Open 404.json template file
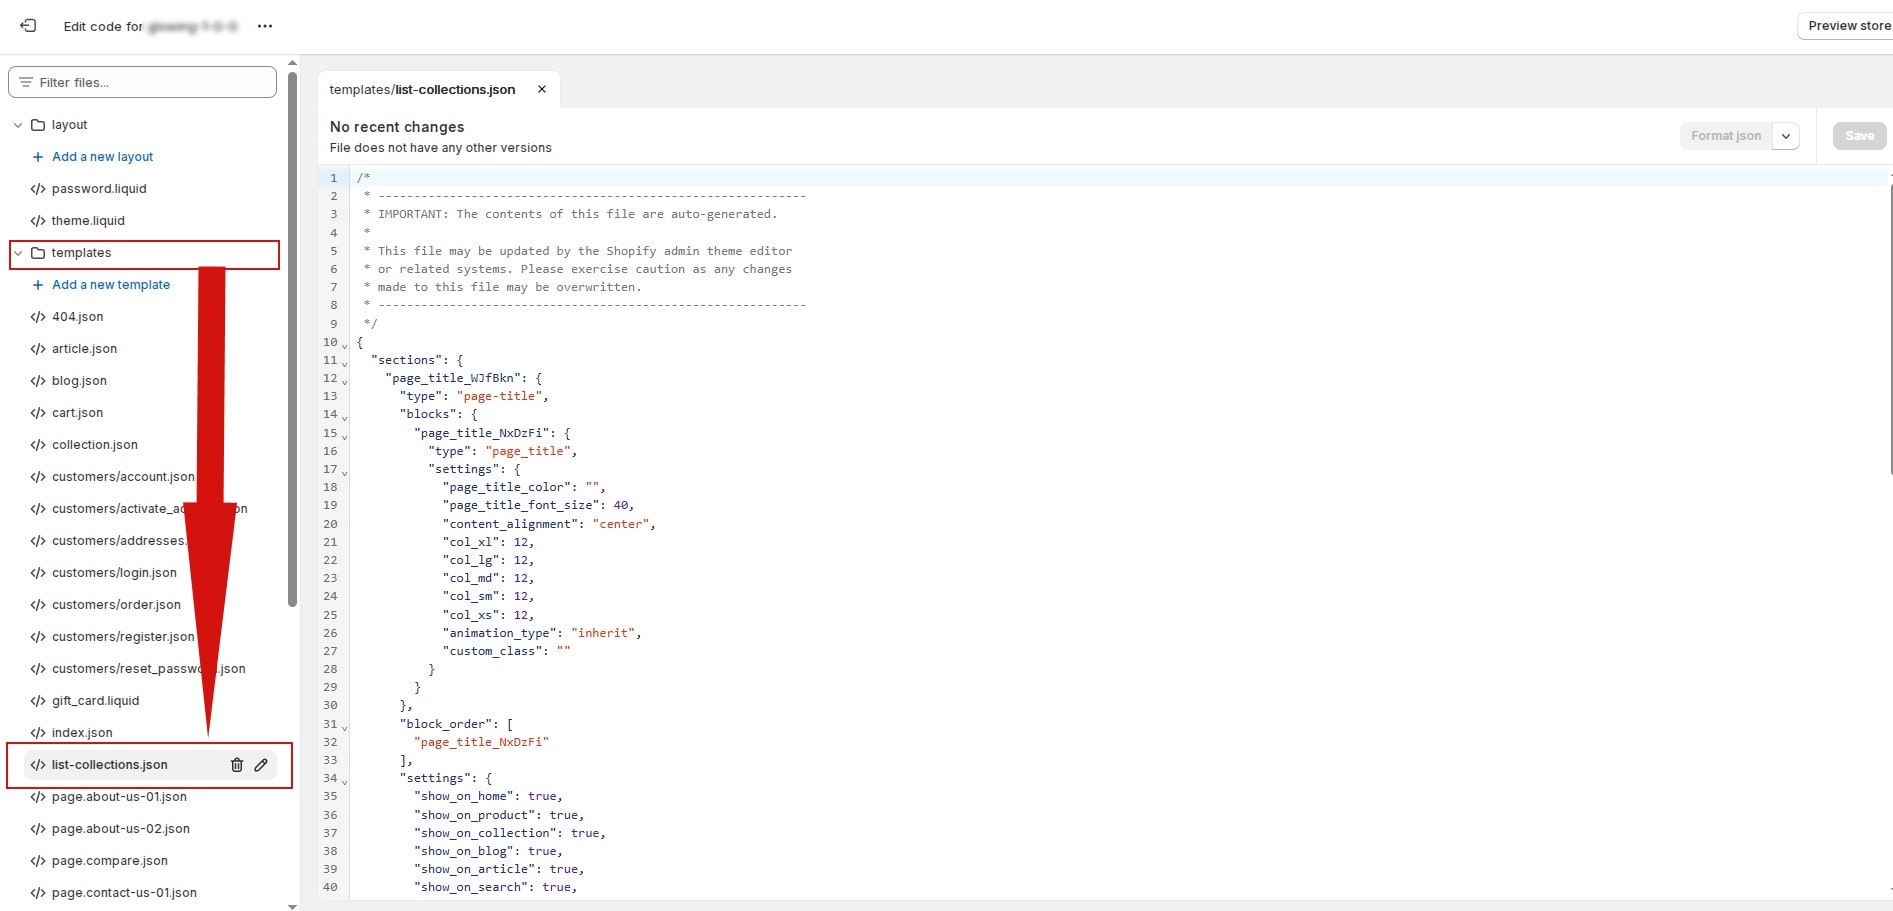Screen dimensions: 1893x911 pyautogui.click(x=77, y=317)
